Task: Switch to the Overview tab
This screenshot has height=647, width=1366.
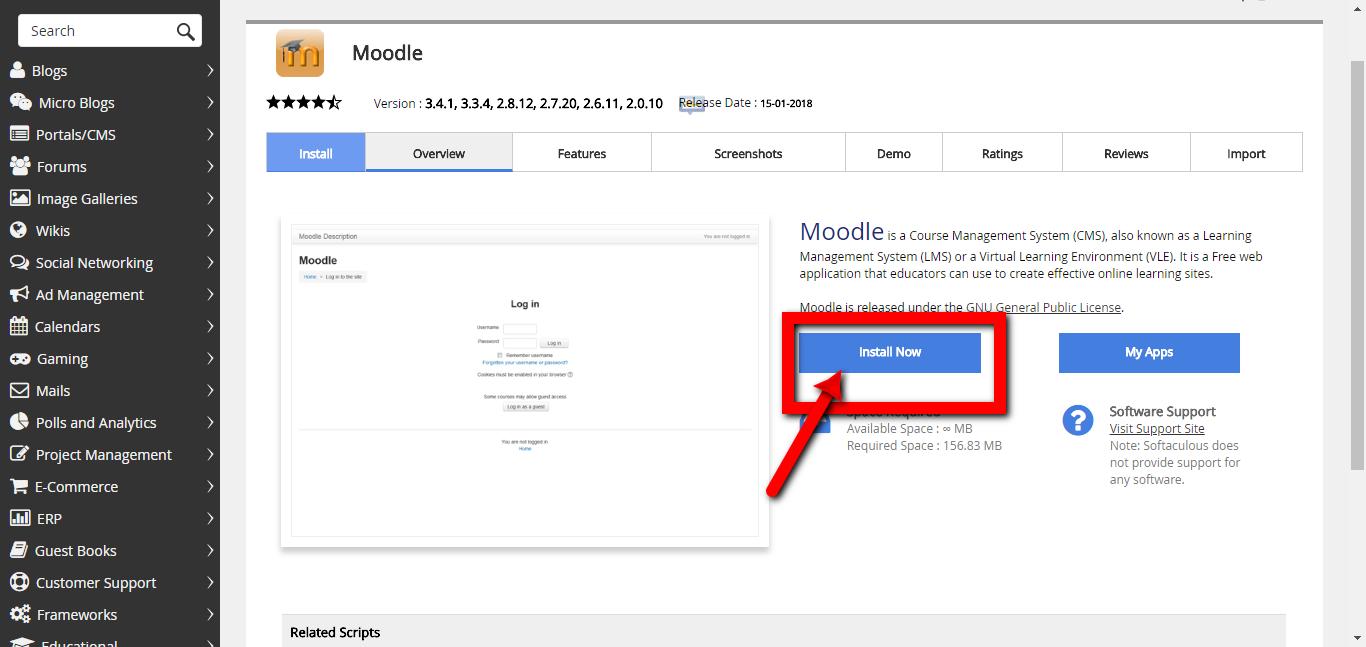Action: click(x=439, y=153)
